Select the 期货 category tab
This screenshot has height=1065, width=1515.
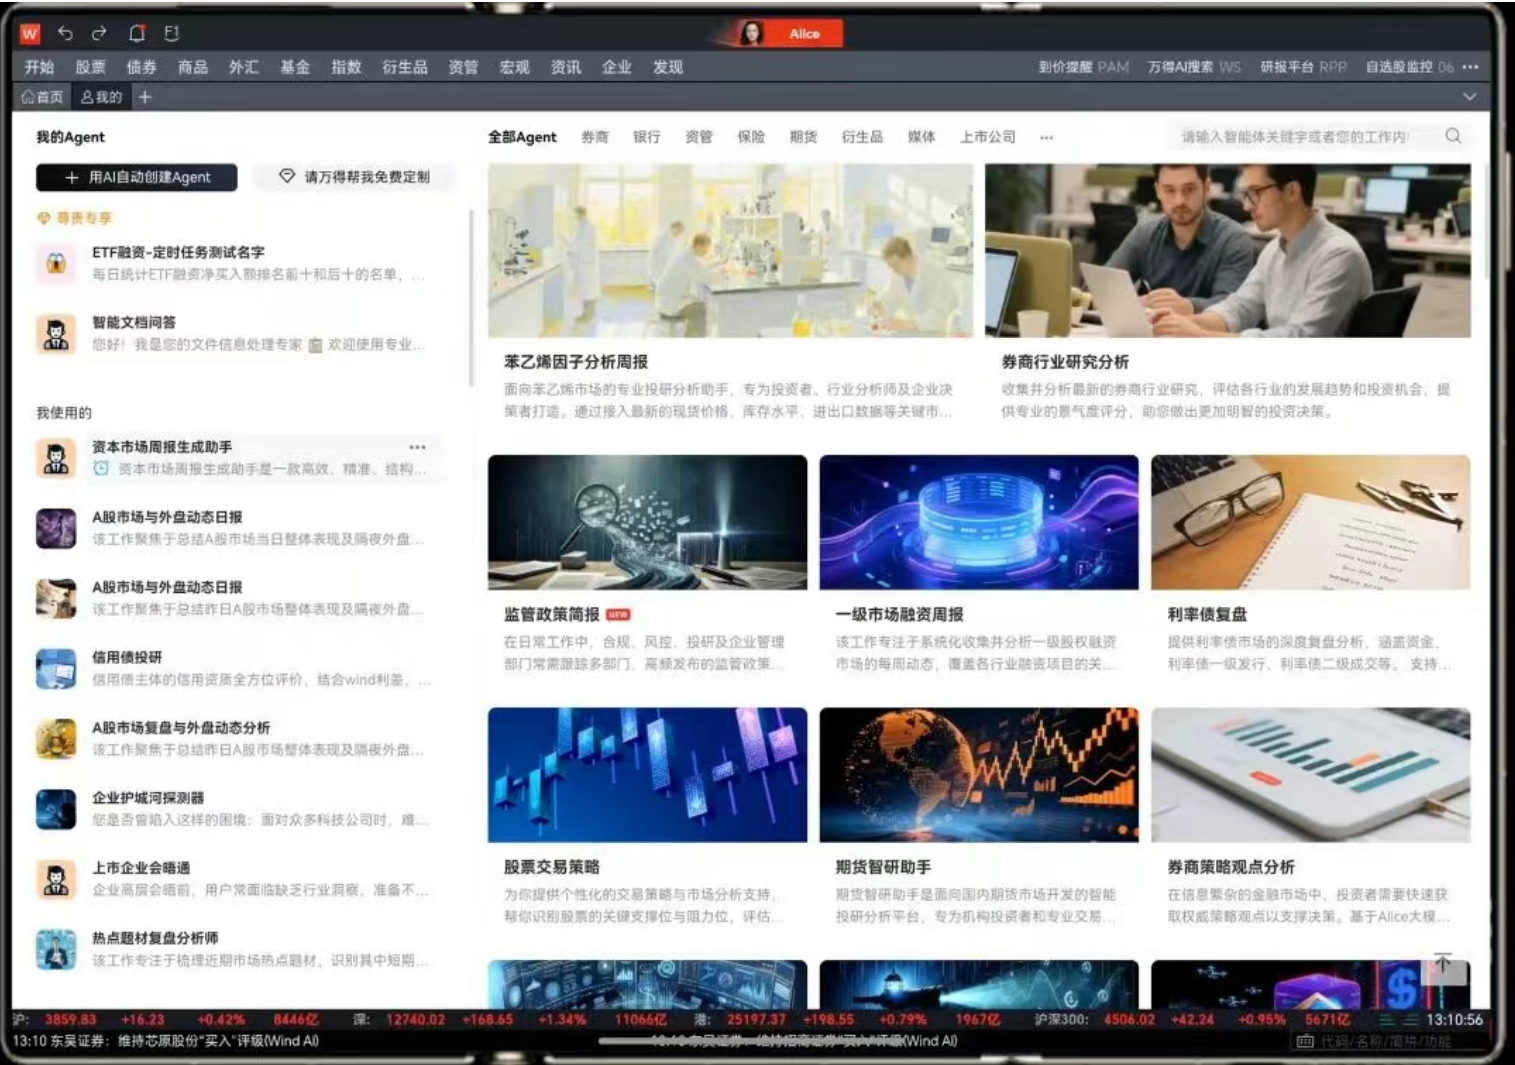(803, 137)
